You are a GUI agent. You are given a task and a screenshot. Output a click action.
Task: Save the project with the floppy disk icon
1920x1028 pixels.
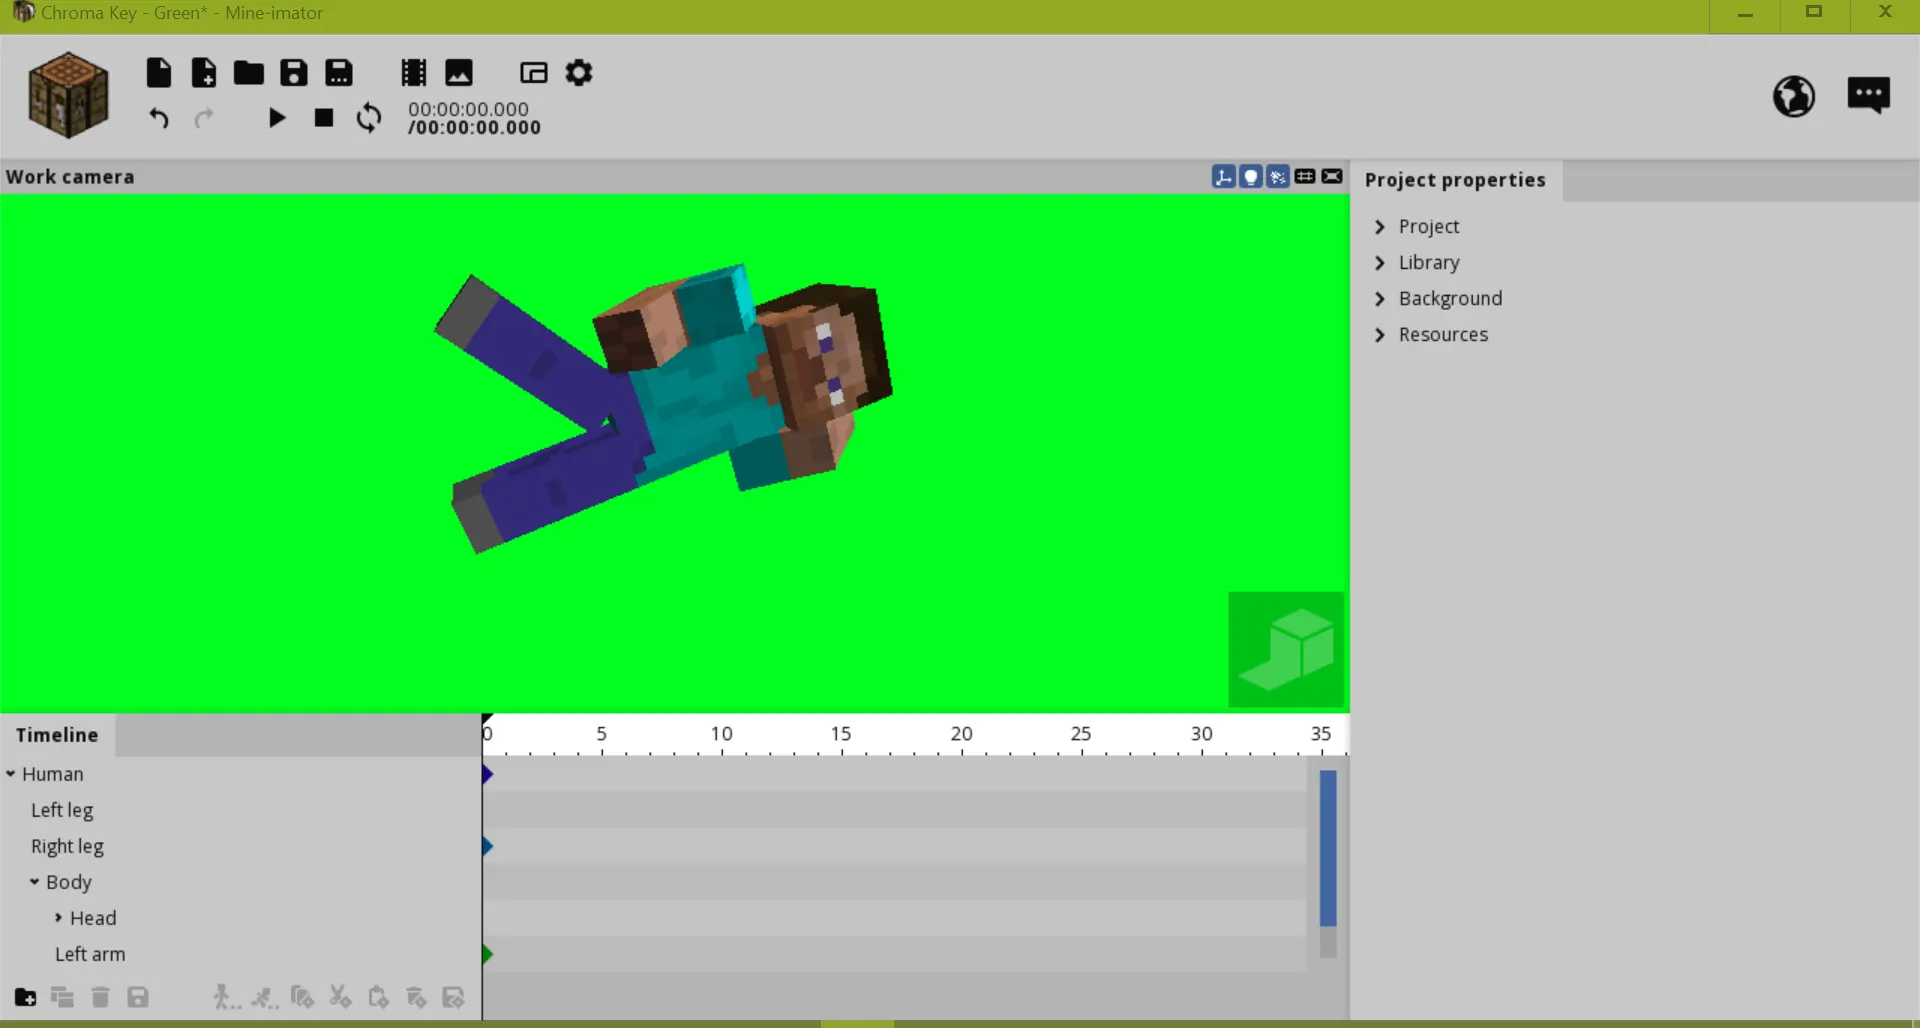pos(294,72)
